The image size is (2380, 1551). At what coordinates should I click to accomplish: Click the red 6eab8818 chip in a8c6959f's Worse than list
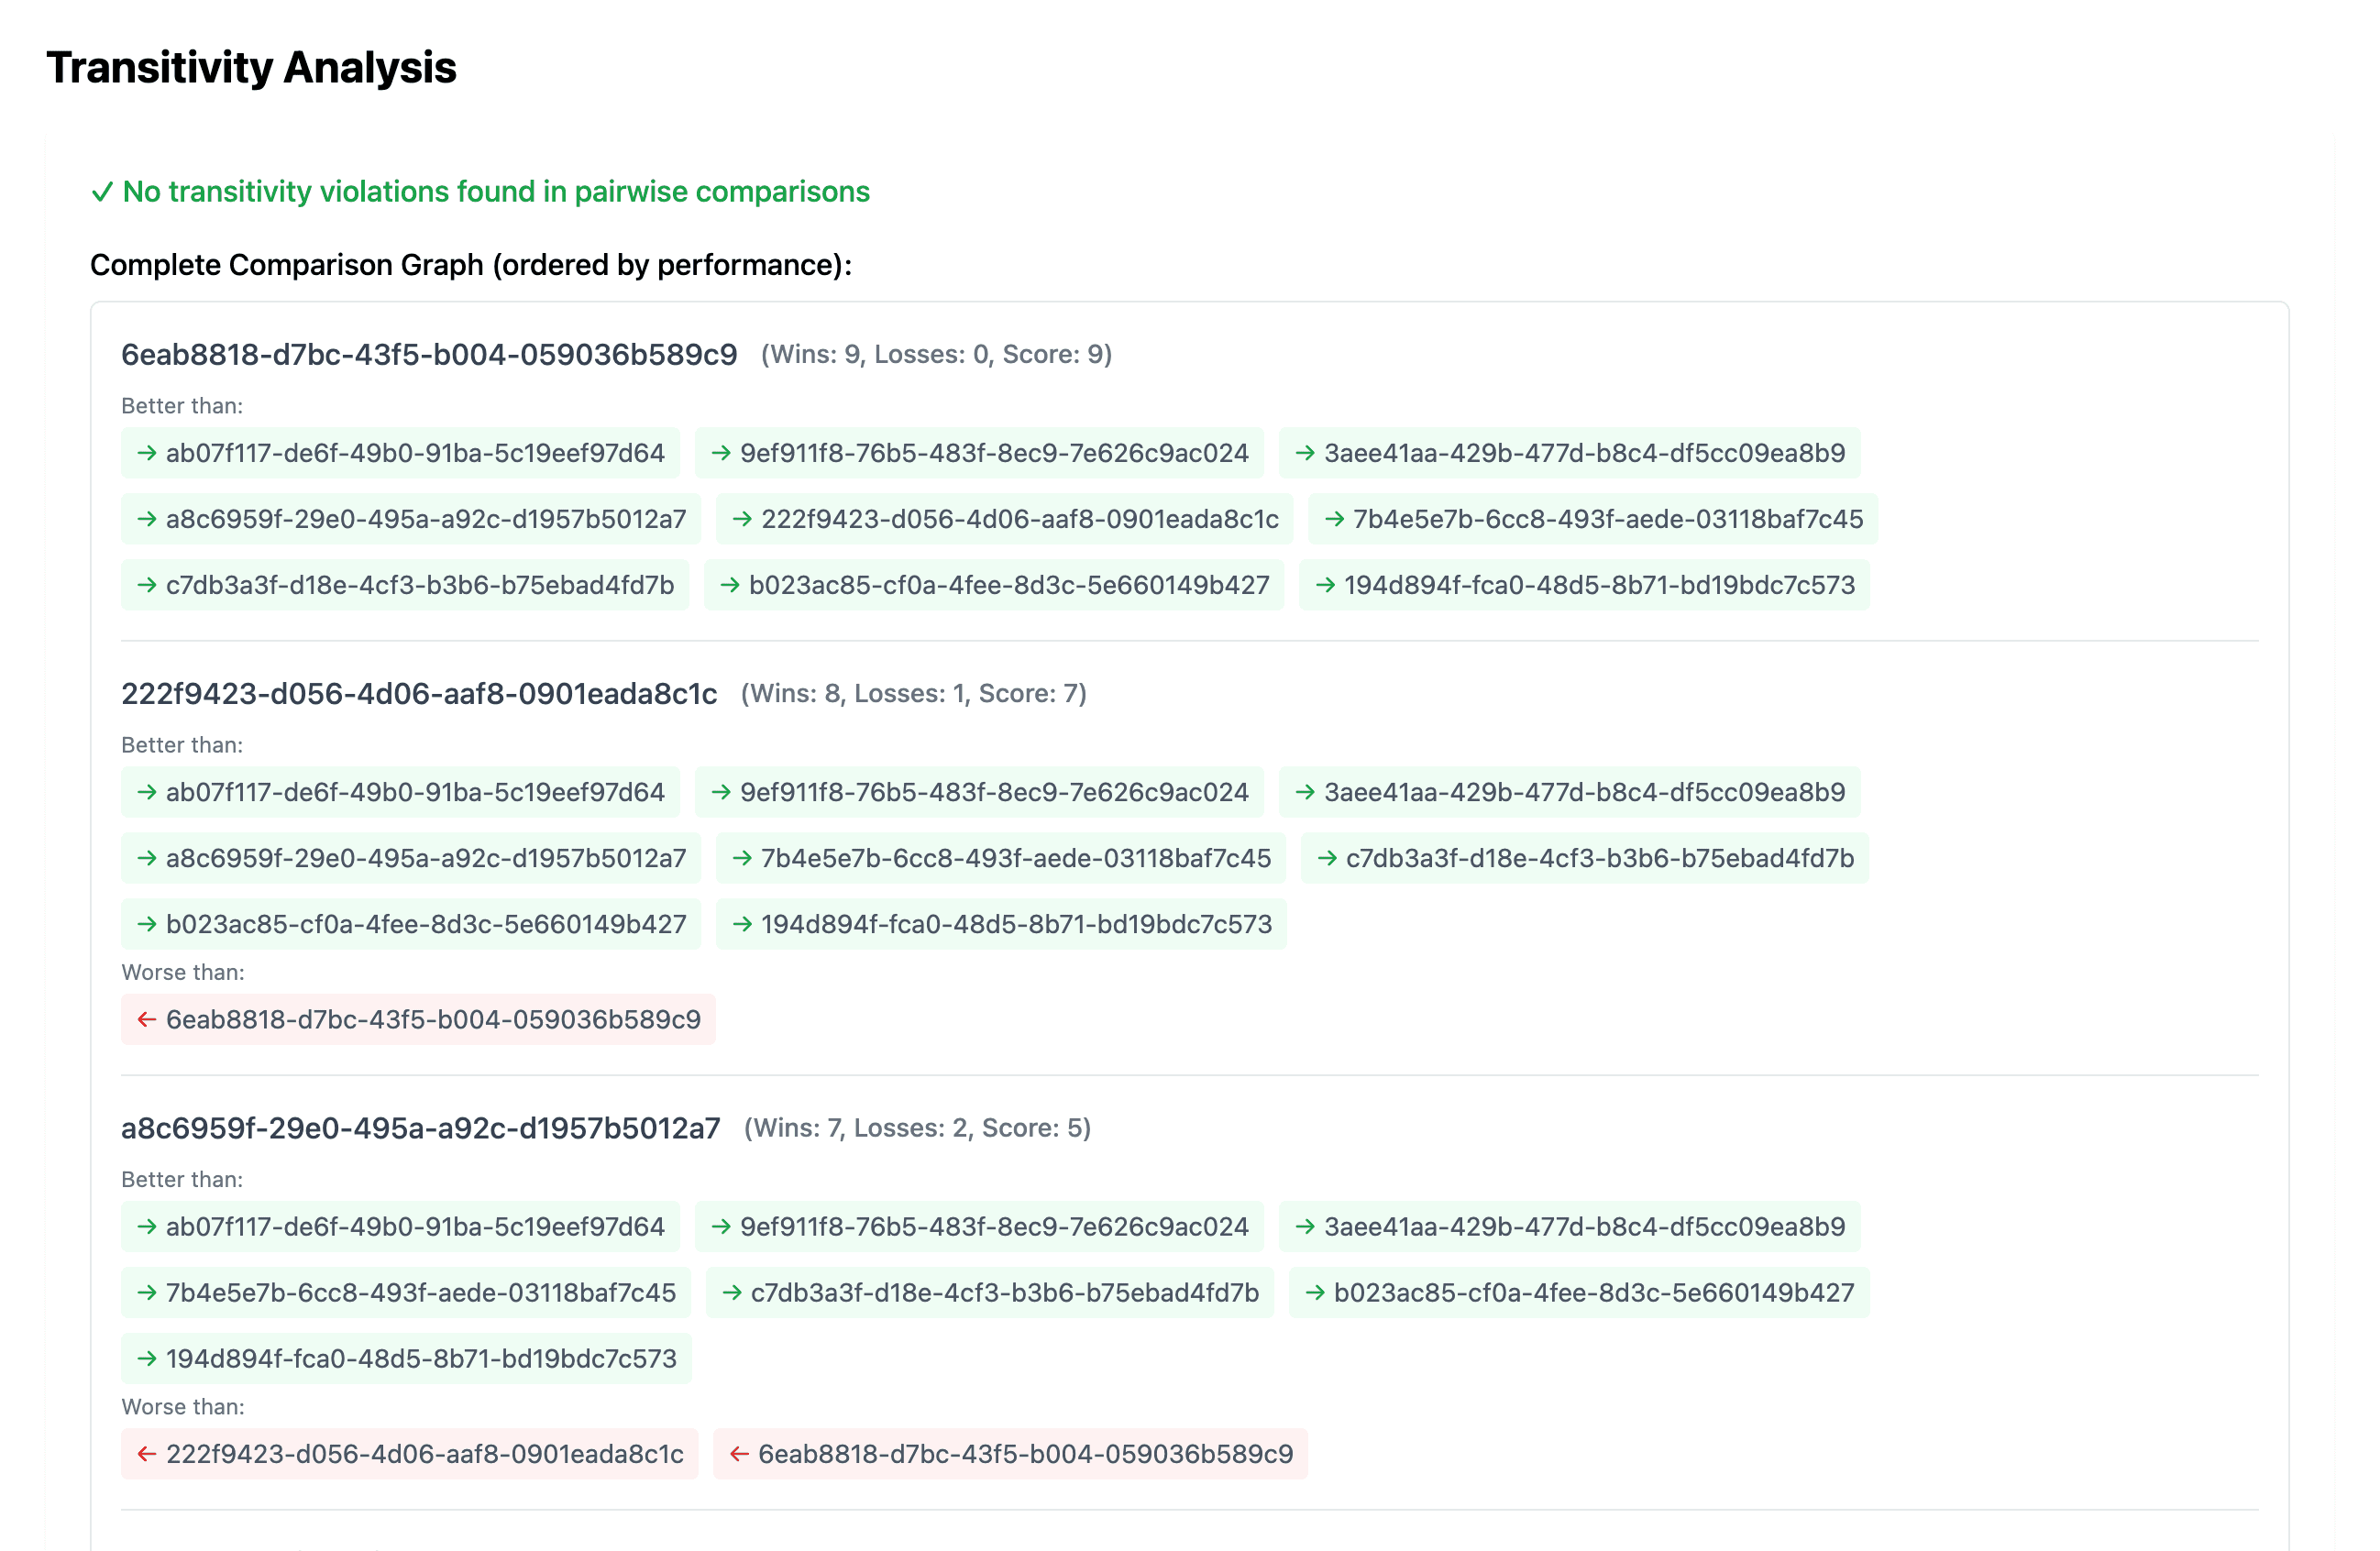pos(1010,1454)
